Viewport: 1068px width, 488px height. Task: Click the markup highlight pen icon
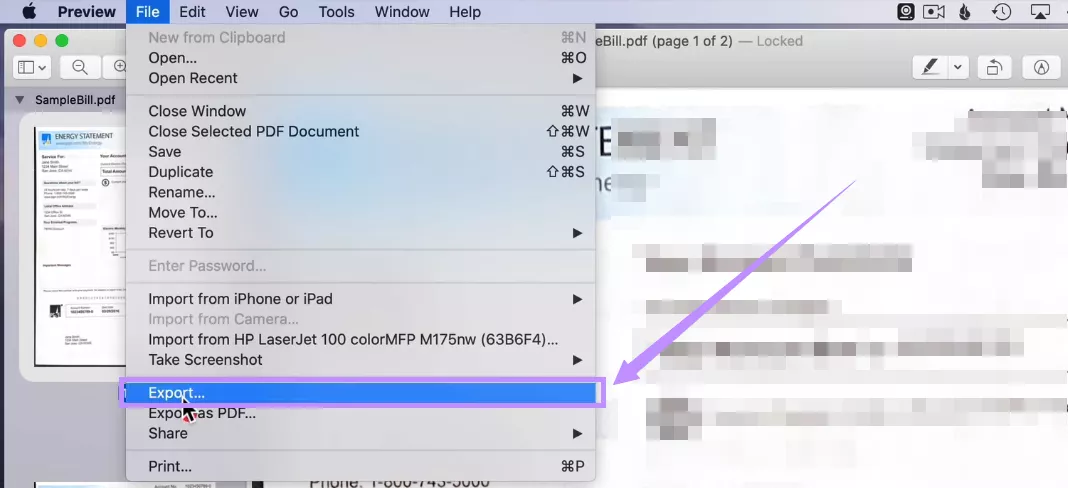(x=930, y=67)
